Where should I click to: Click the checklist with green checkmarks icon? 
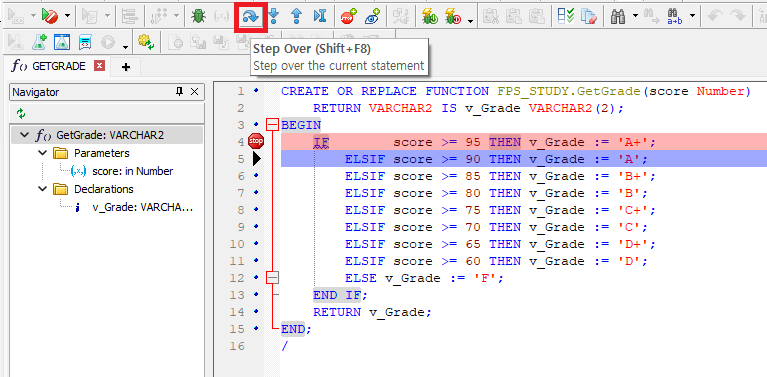pos(566,17)
